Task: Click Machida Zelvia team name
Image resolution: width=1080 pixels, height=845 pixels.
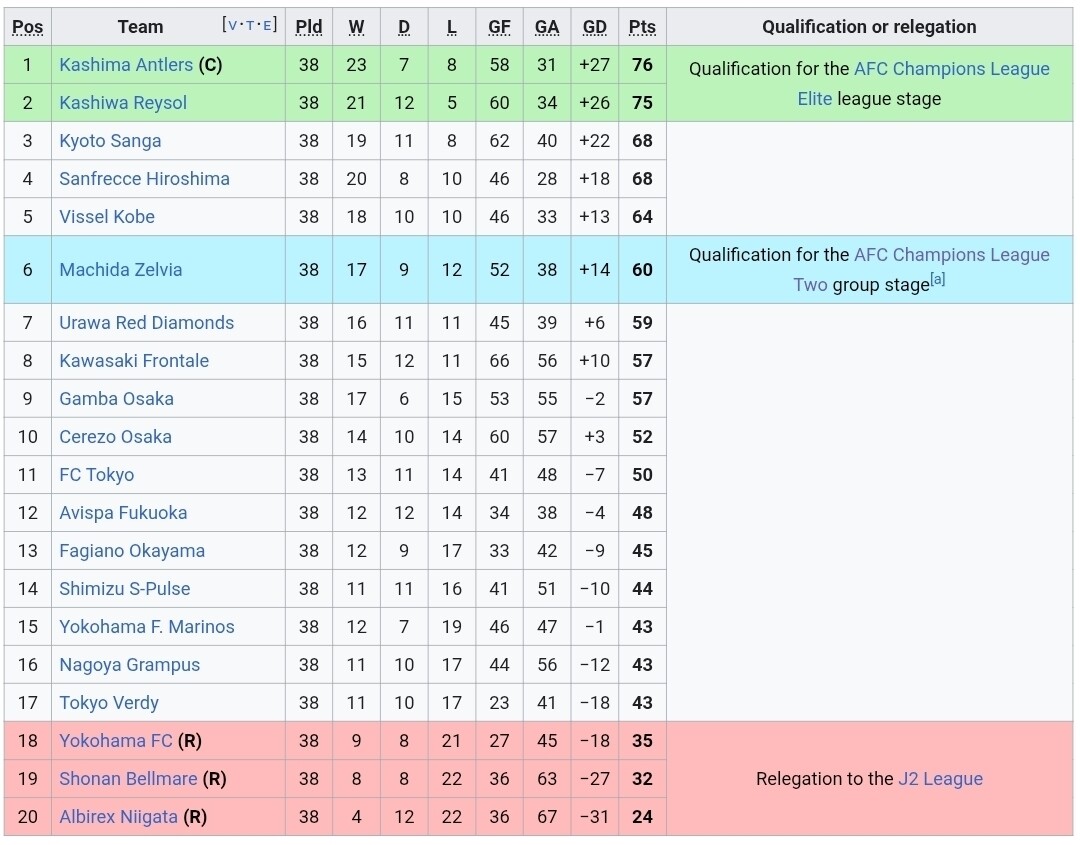Action: (120, 270)
